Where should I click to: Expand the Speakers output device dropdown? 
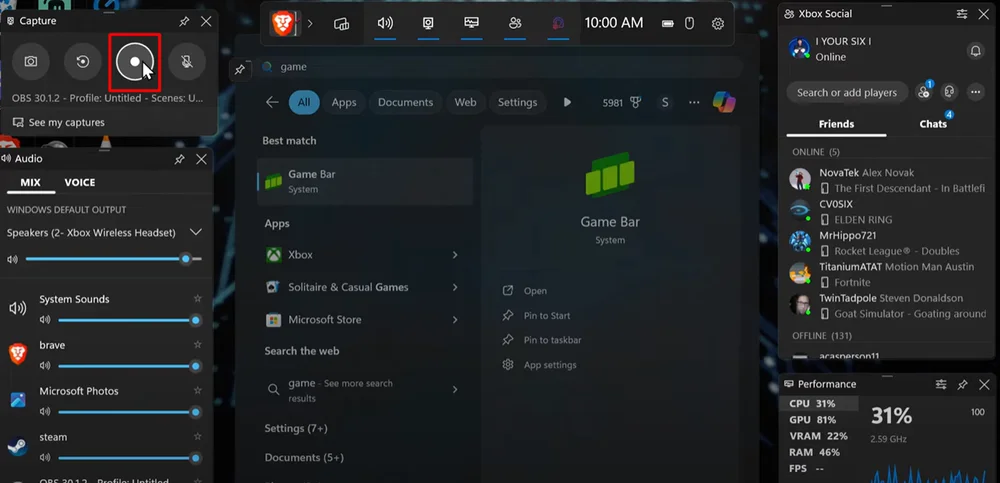[196, 232]
